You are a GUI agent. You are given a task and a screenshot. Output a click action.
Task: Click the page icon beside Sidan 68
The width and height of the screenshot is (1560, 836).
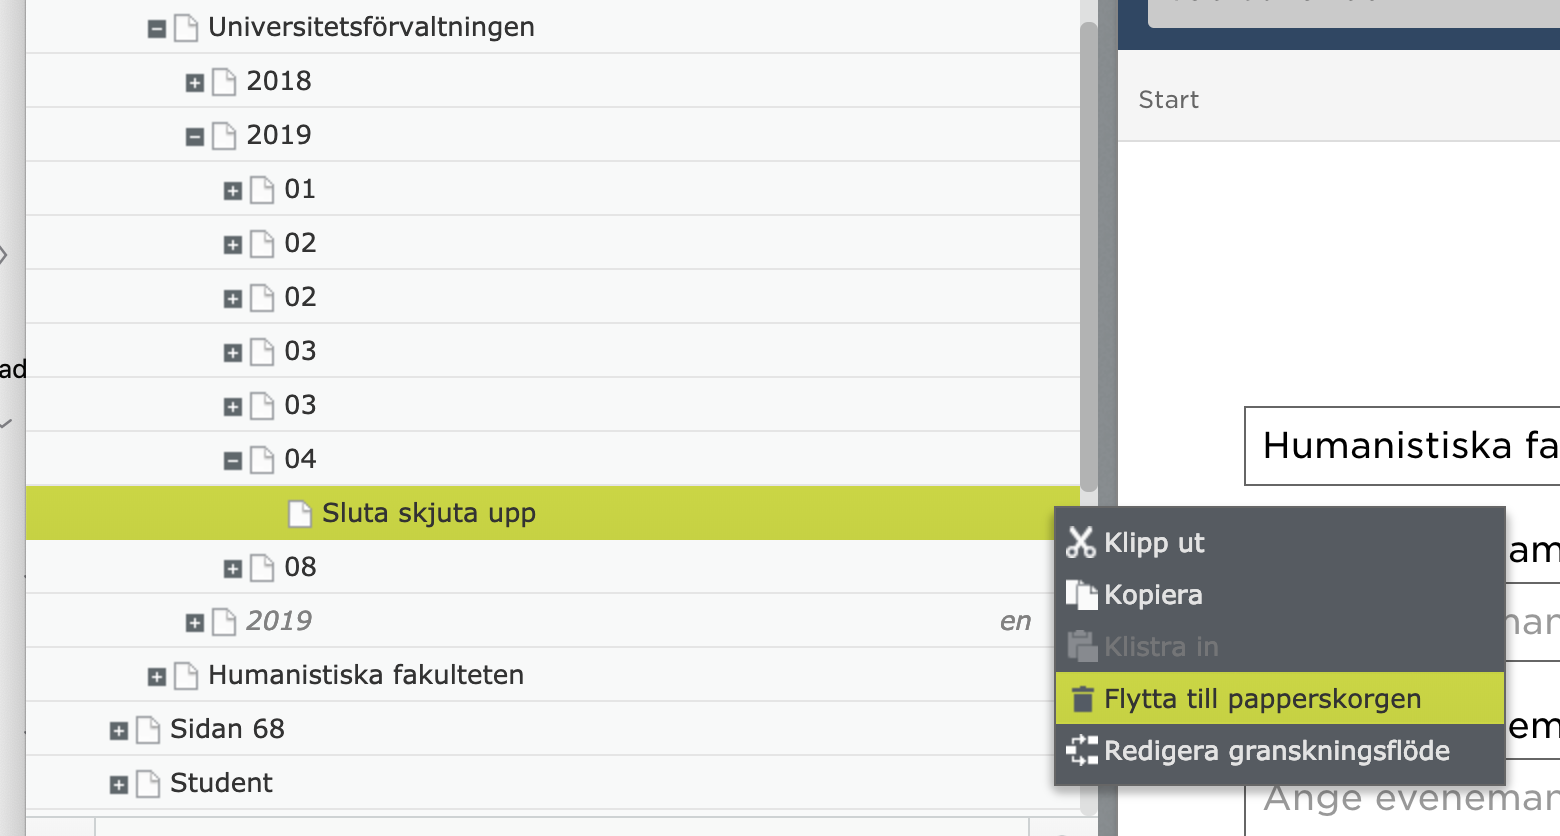point(148,730)
